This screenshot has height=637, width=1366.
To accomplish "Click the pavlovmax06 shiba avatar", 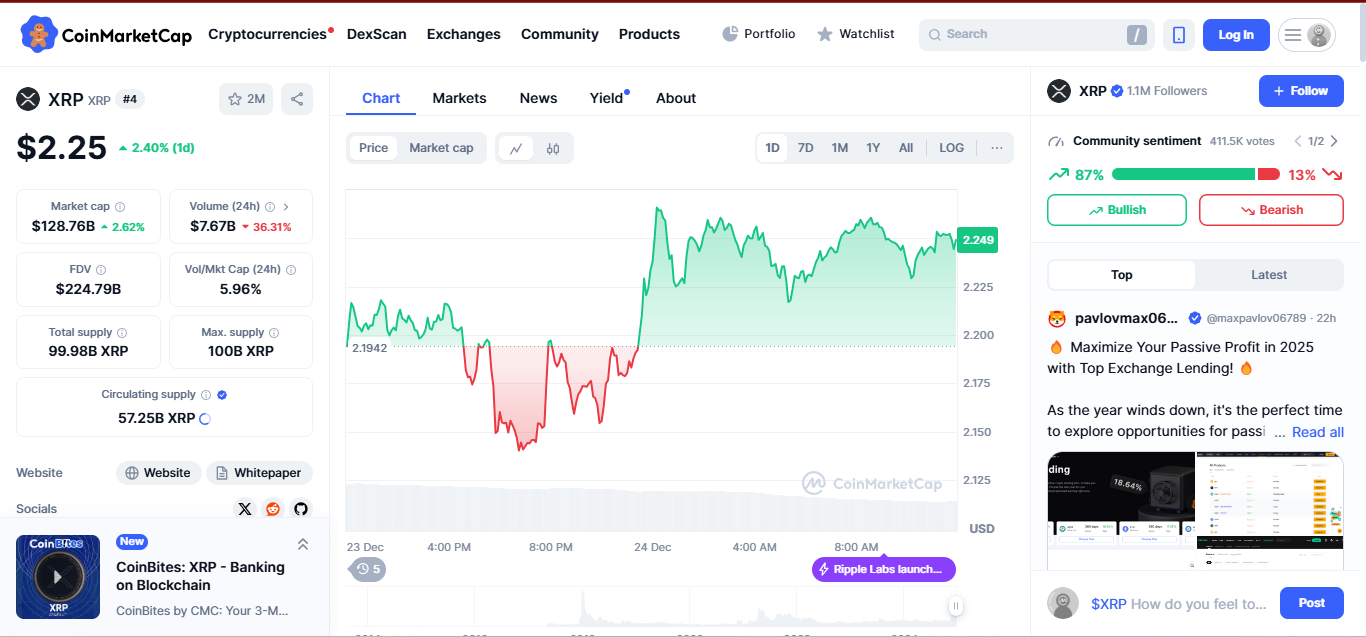I will point(1057,318).
